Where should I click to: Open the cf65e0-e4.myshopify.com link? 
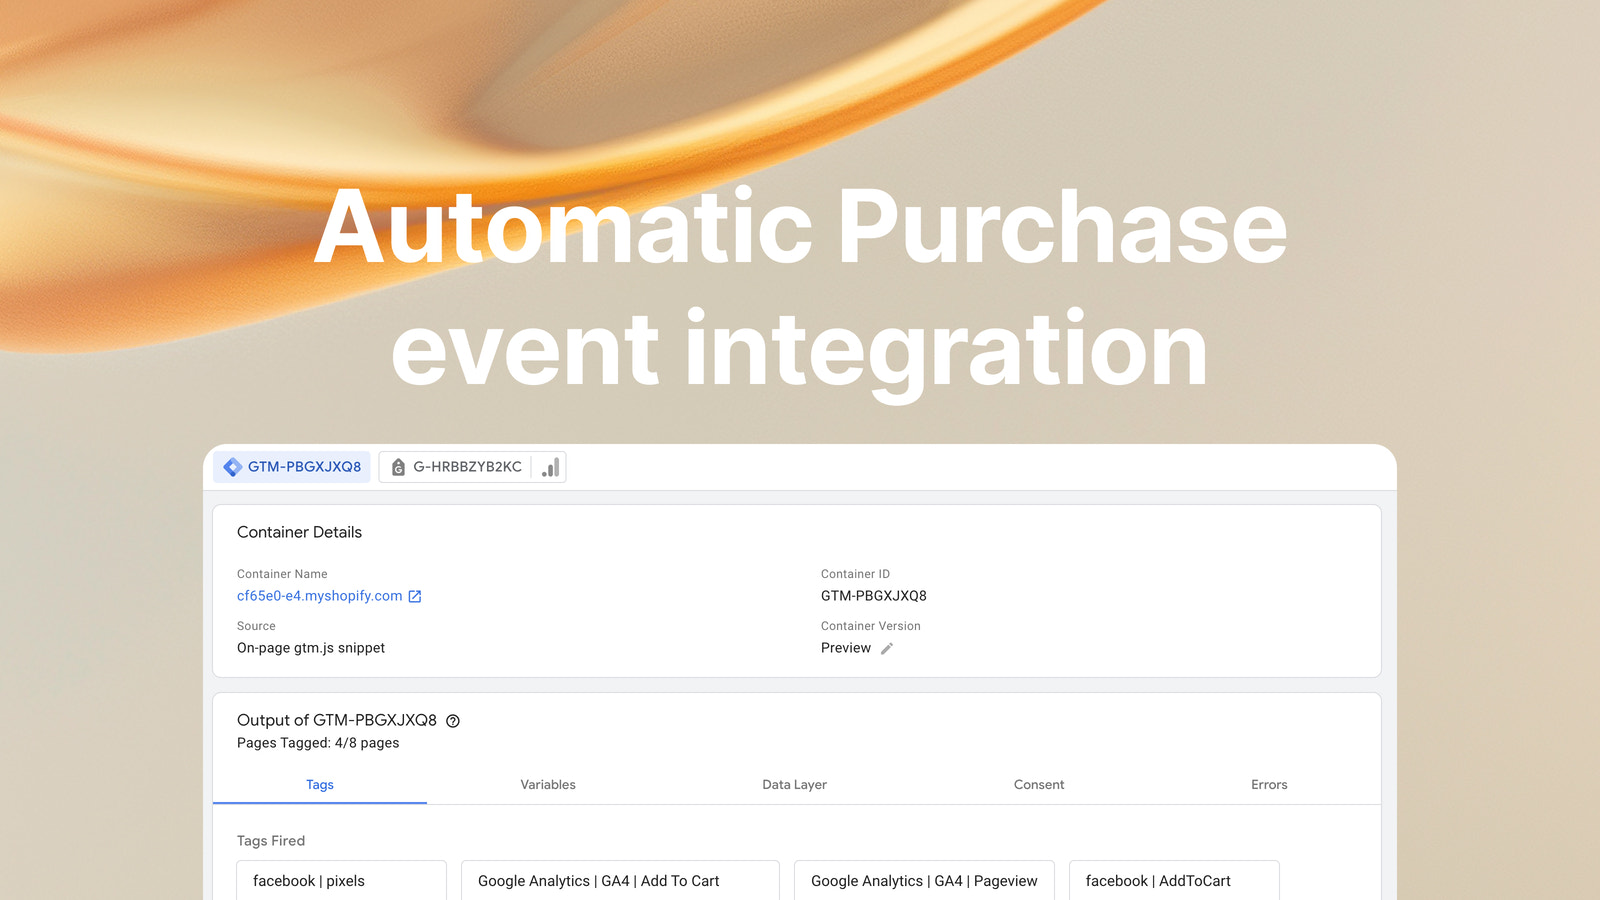tap(319, 596)
